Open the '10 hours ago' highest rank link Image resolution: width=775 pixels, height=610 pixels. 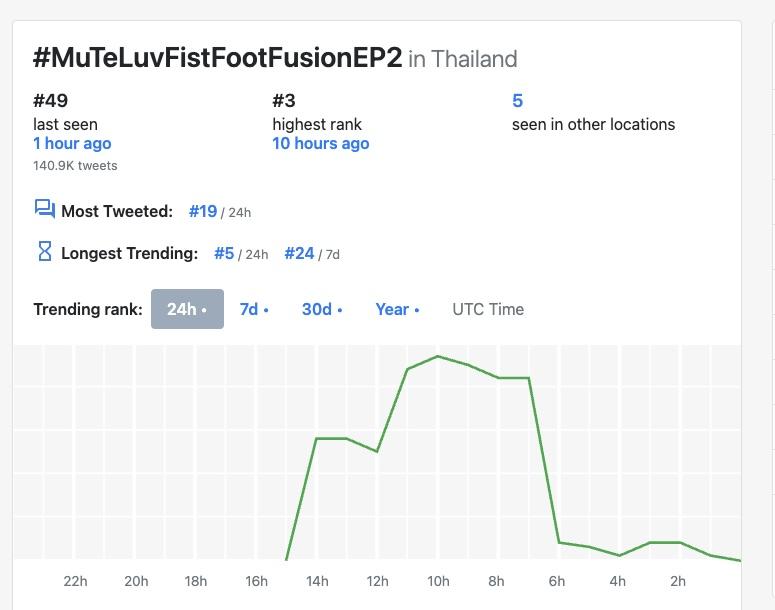(320, 143)
